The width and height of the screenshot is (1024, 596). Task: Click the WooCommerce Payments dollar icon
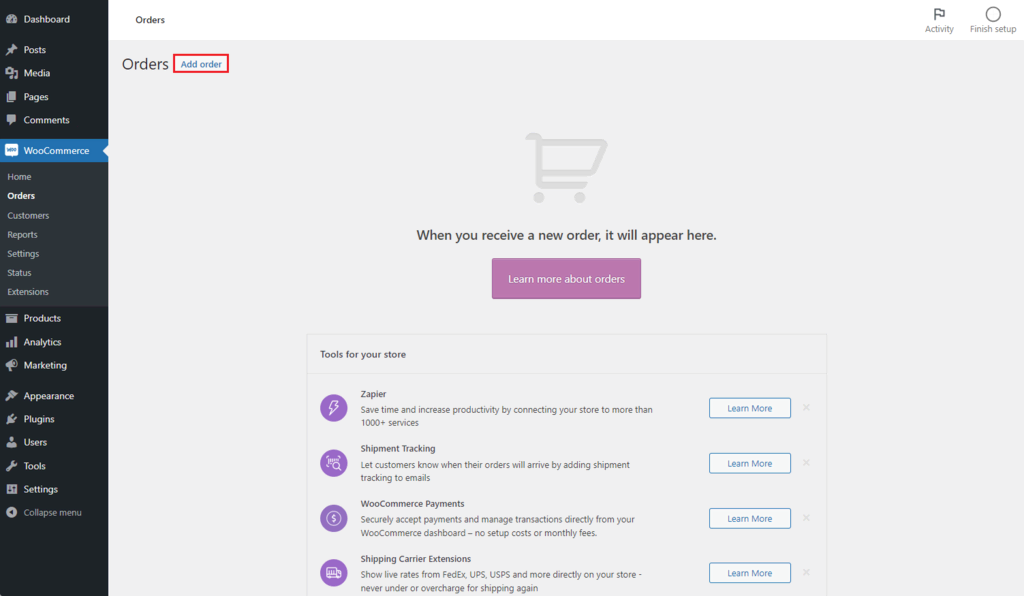(x=334, y=518)
